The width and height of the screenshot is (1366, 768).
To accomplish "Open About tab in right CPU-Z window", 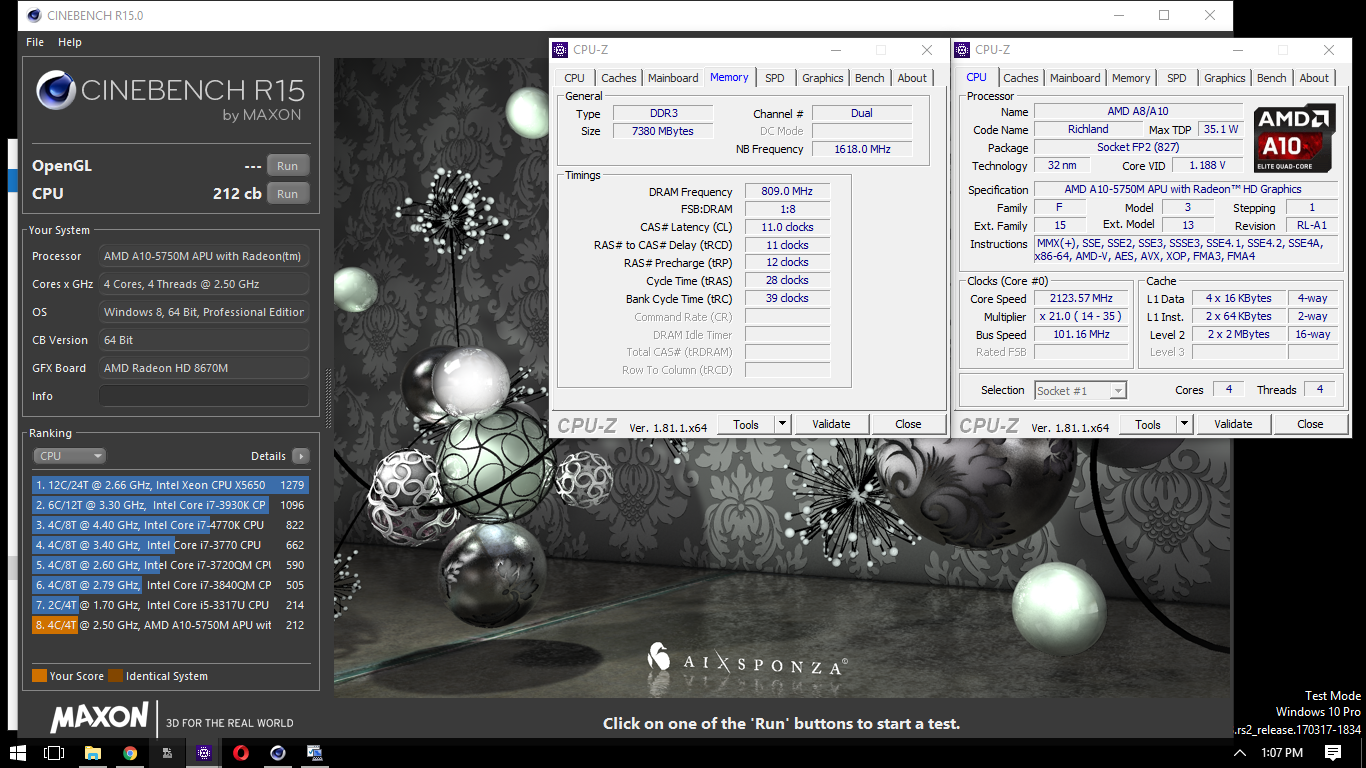I will click(1314, 78).
